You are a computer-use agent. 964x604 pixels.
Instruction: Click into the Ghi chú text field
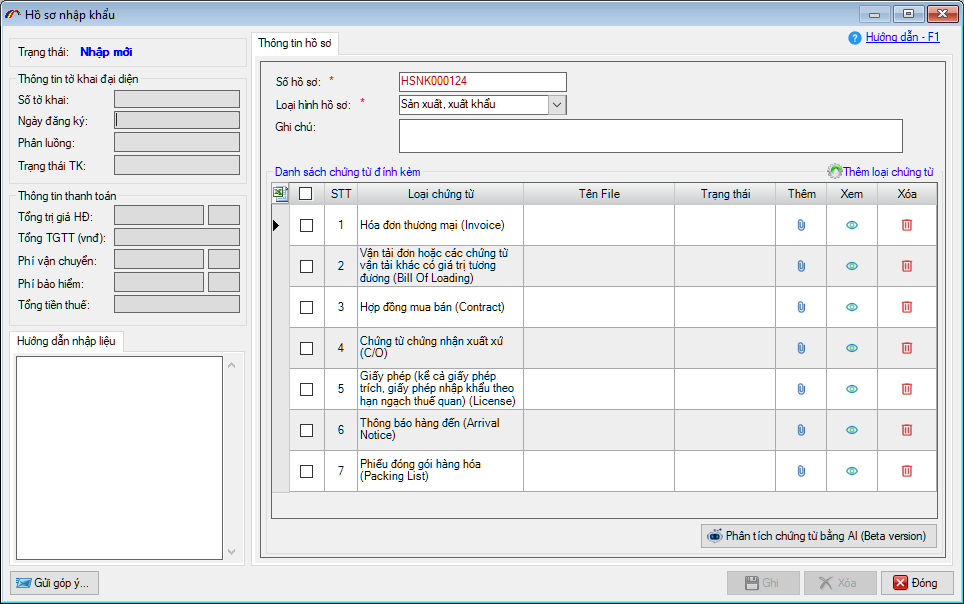click(650, 136)
